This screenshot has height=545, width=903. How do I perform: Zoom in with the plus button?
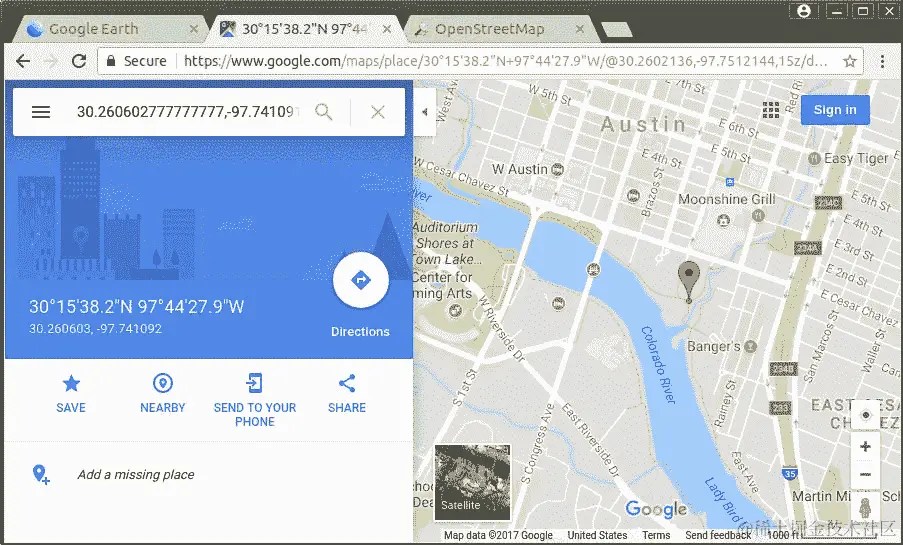(x=865, y=446)
